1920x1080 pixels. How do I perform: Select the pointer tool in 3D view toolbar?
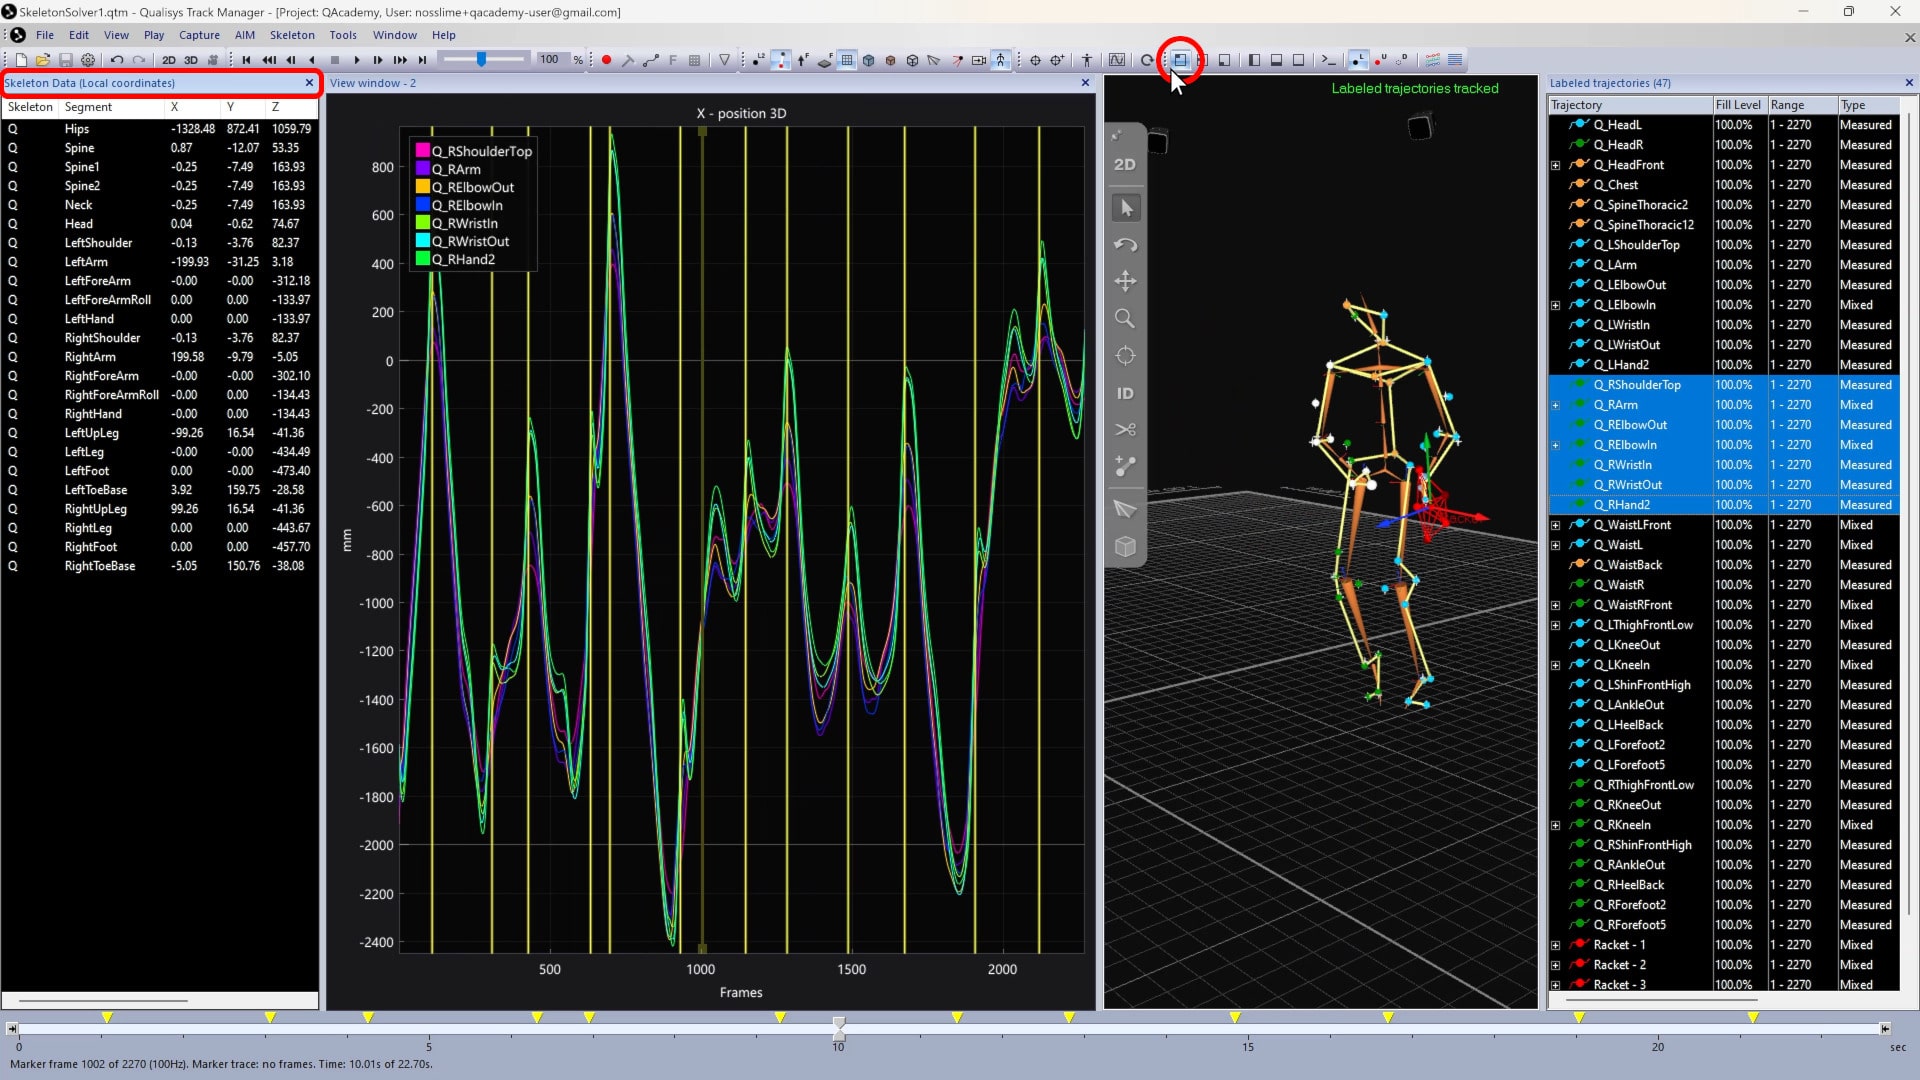pos(1126,208)
